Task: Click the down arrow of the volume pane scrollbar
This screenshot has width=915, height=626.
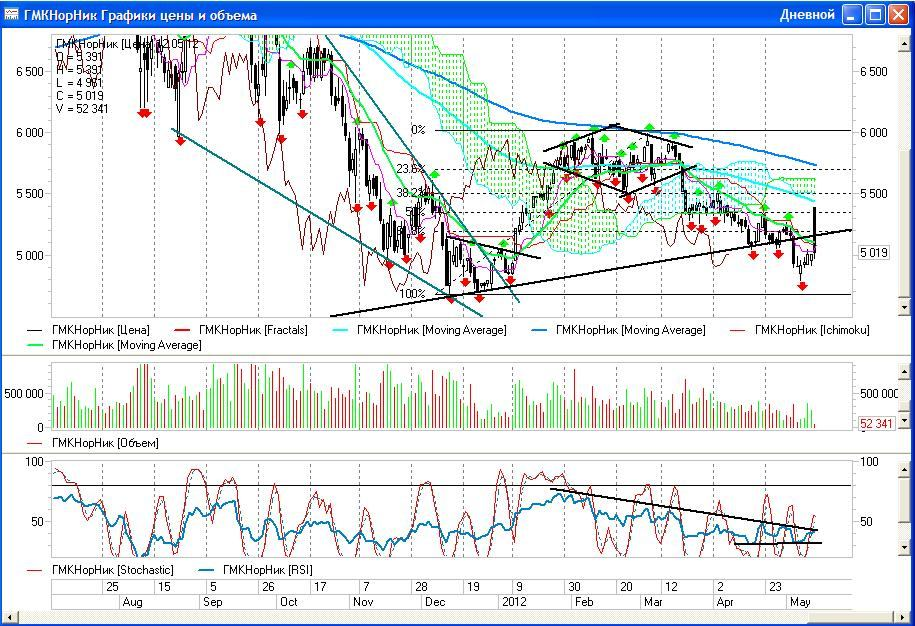Action: (904, 420)
